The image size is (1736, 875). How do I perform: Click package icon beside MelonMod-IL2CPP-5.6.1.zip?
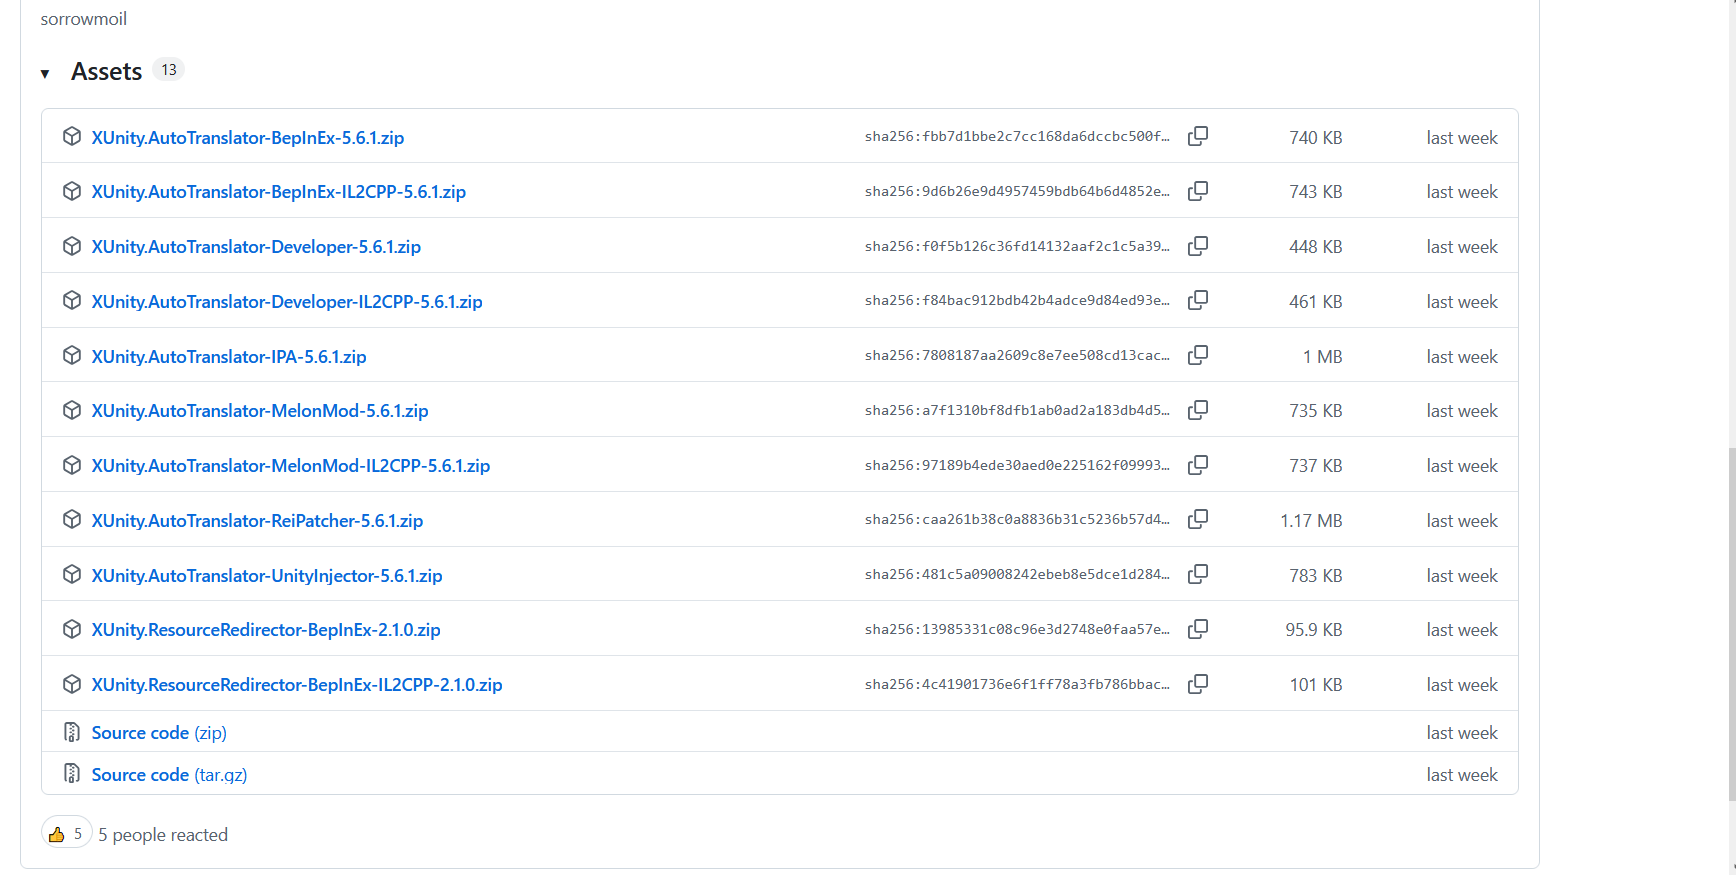72,465
